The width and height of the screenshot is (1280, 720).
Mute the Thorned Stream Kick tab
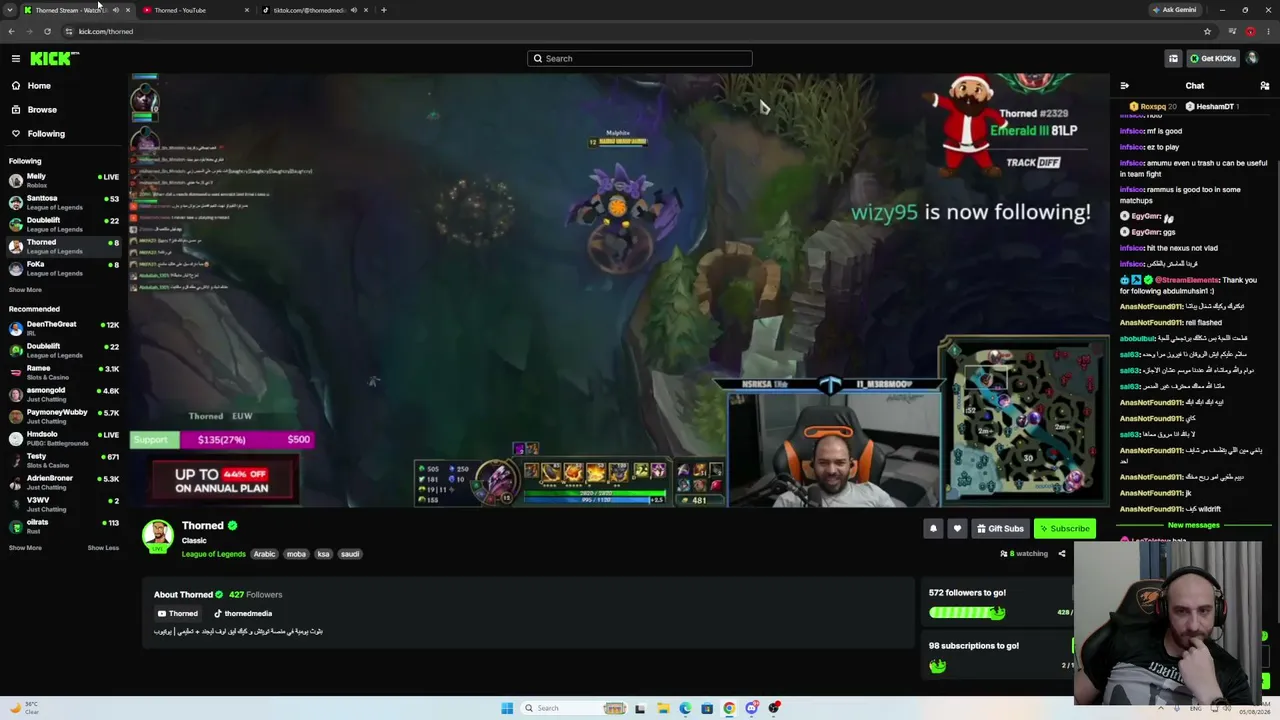click(x=115, y=10)
